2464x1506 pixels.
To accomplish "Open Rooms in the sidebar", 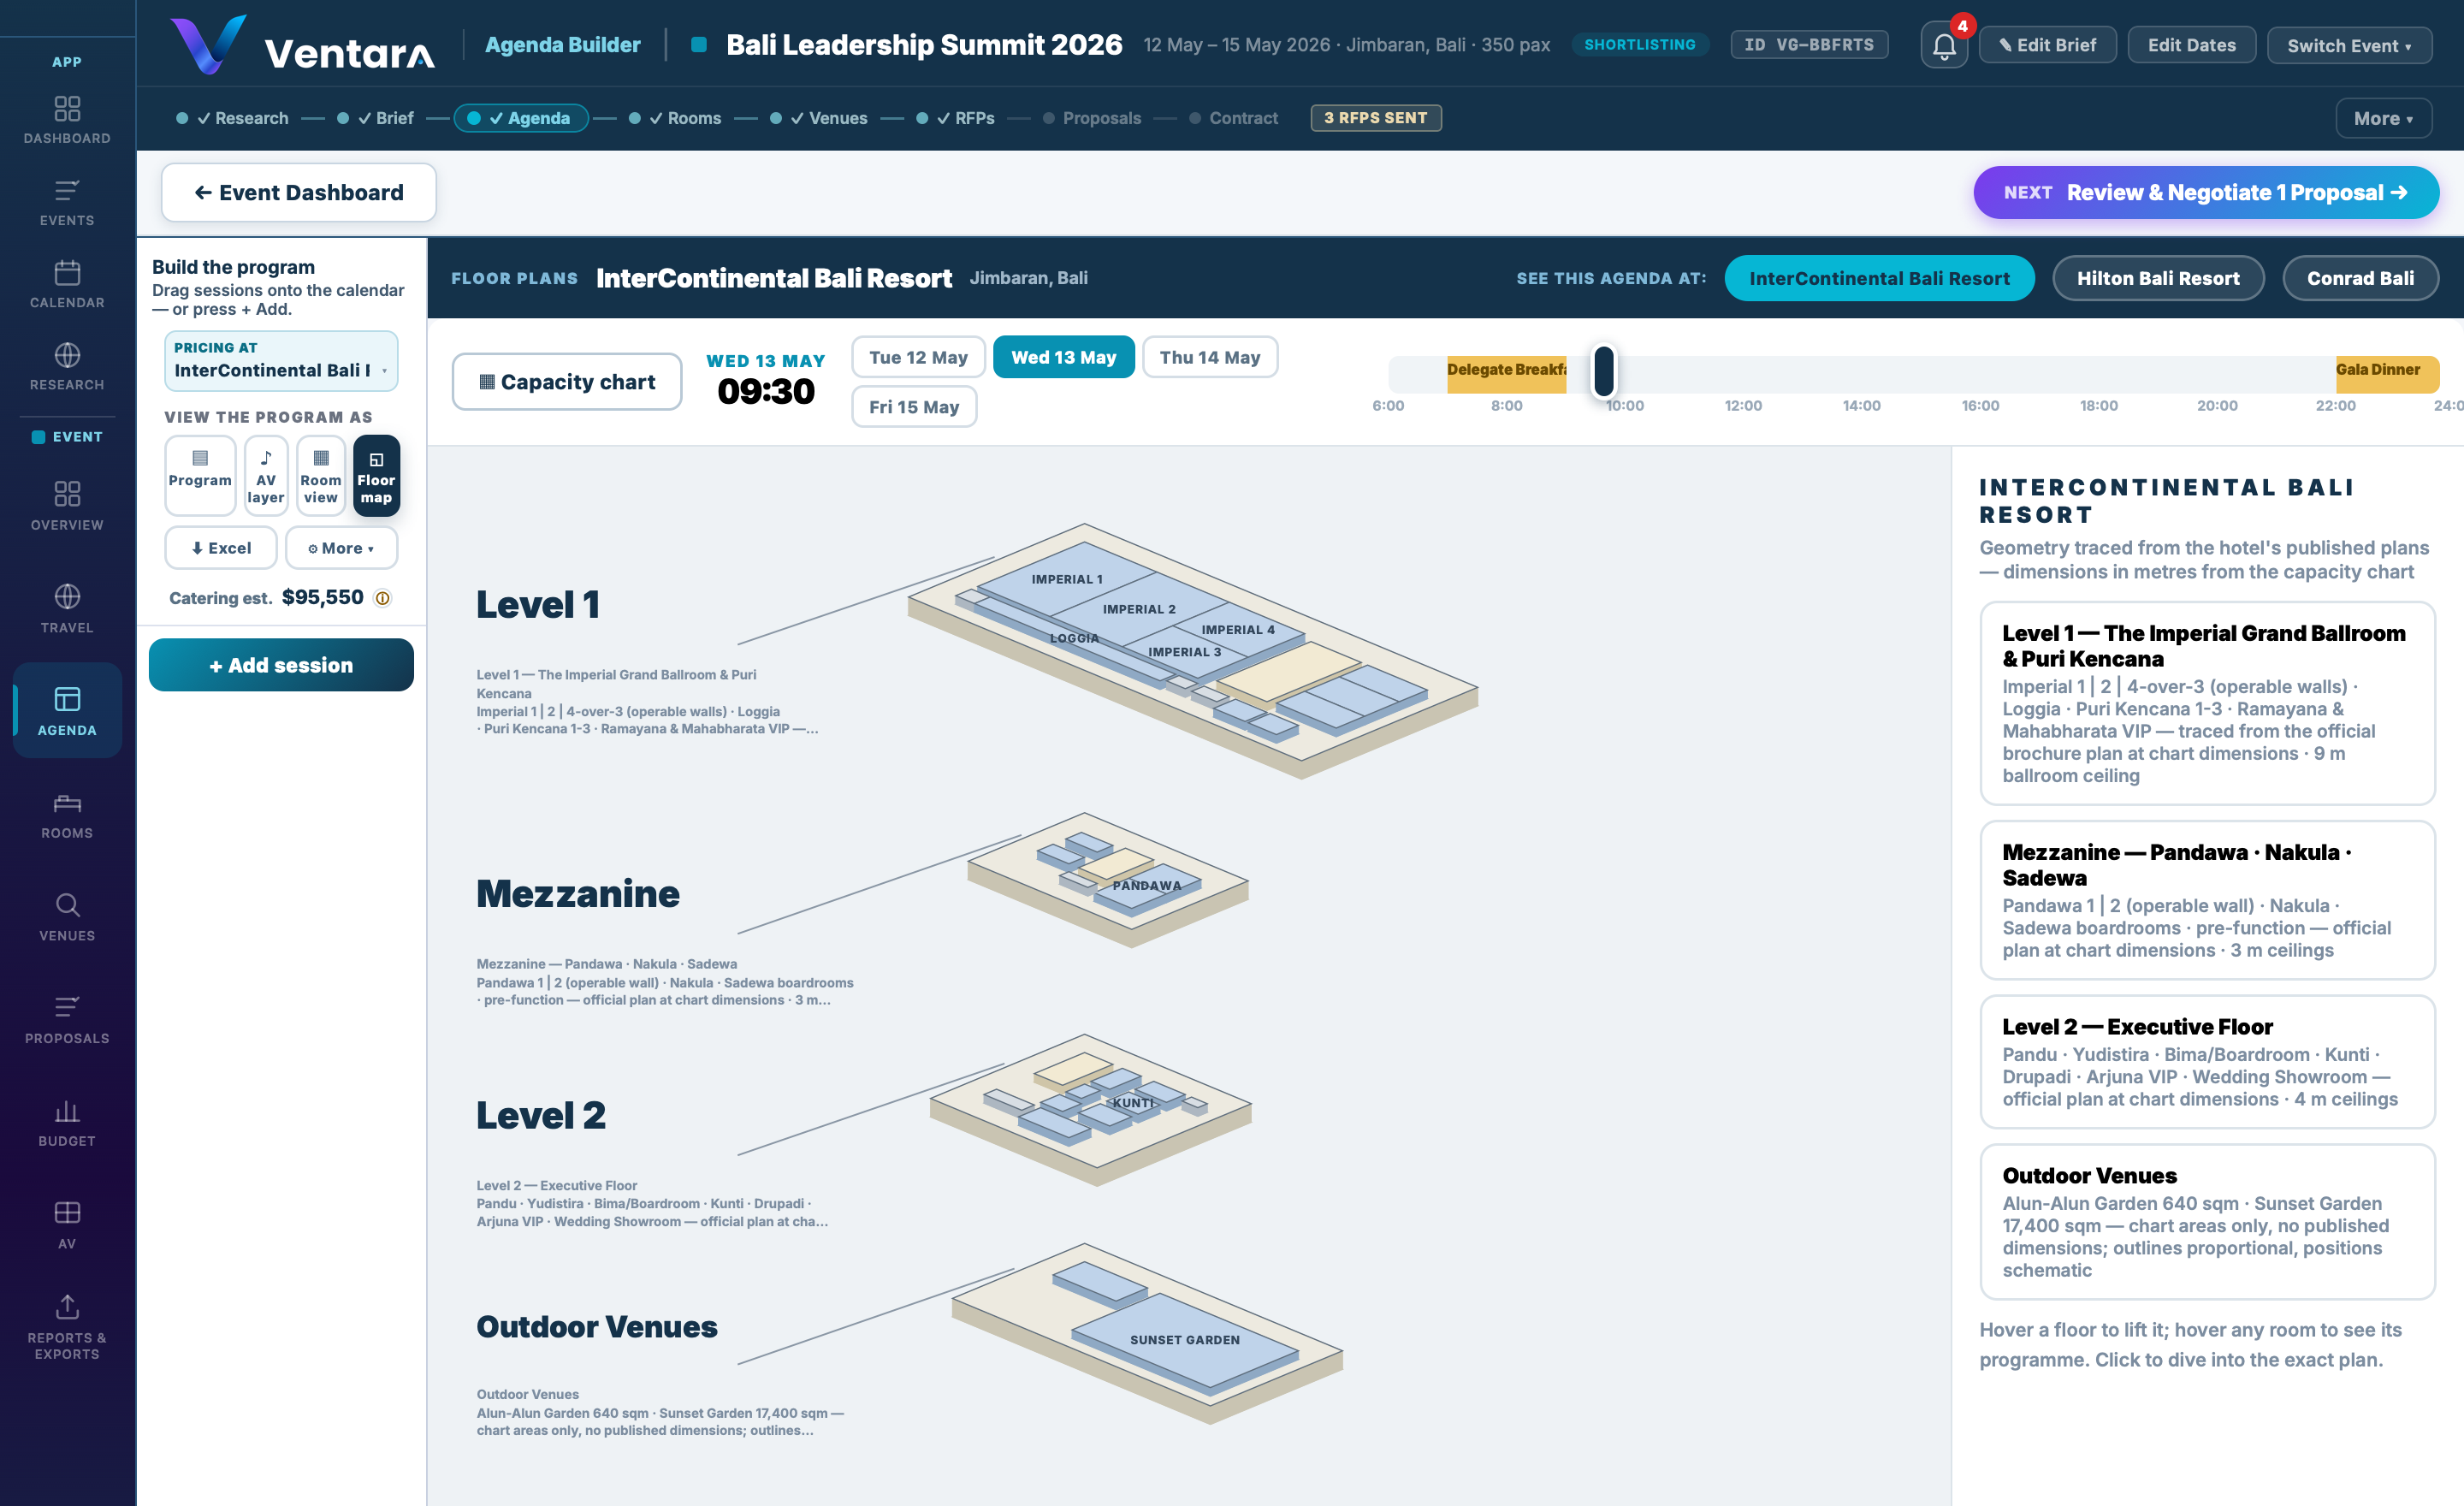I will click(x=67, y=815).
